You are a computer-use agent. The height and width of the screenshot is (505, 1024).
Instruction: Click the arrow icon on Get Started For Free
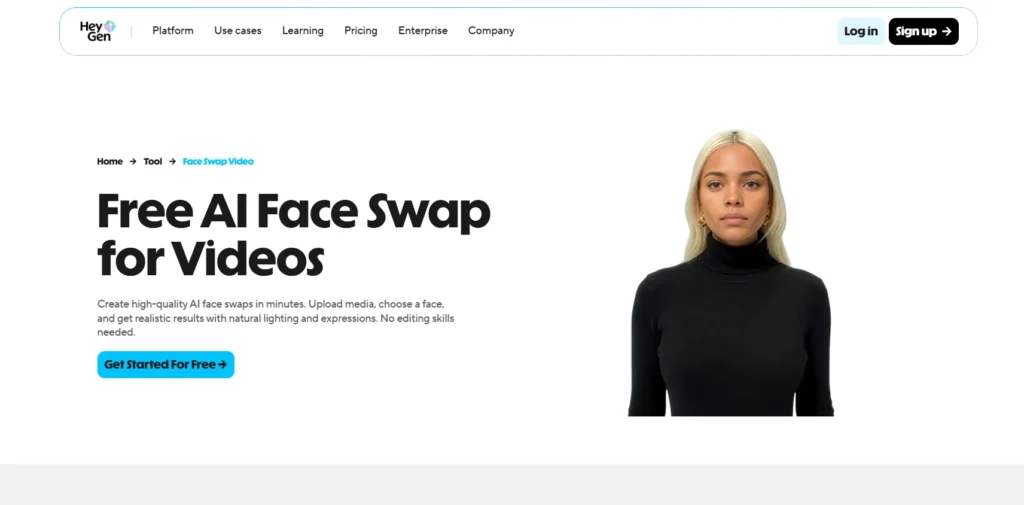(223, 365)
